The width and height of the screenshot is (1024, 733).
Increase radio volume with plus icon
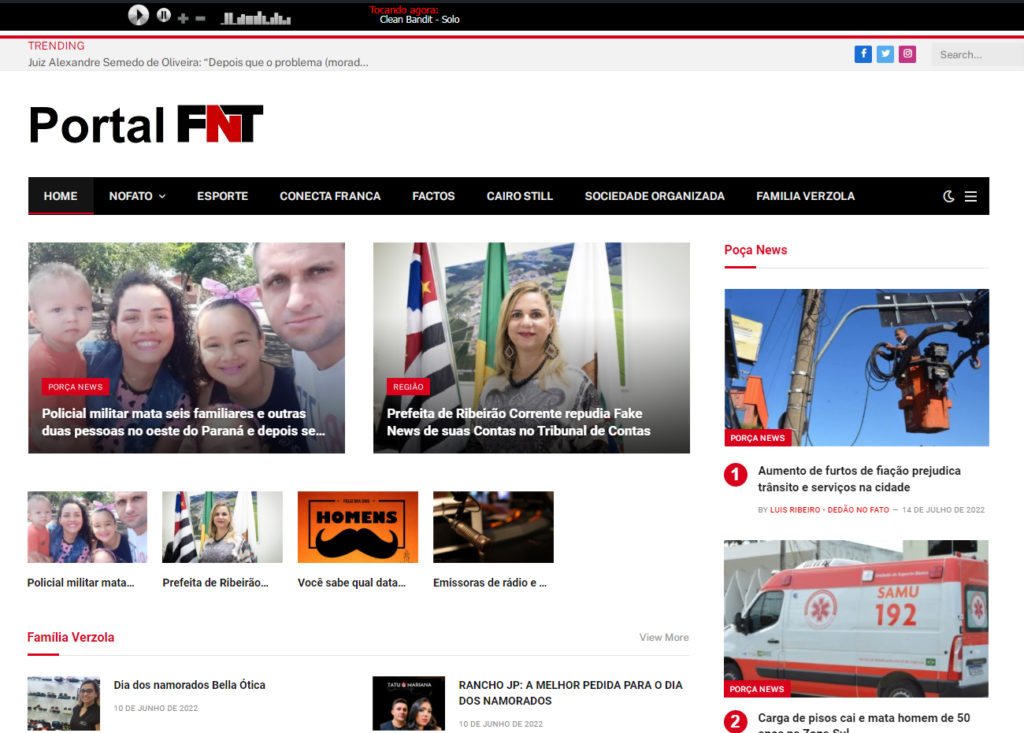[183, 18]
